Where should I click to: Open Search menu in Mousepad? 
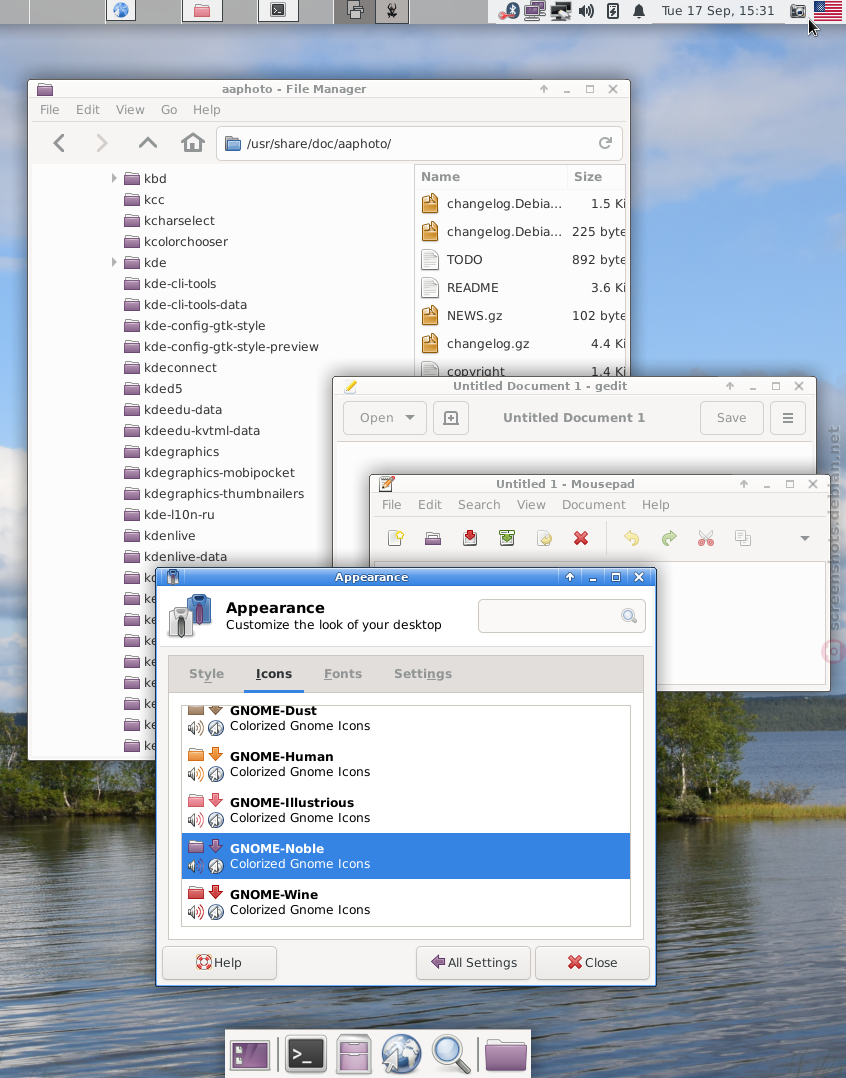click(479, 505)
